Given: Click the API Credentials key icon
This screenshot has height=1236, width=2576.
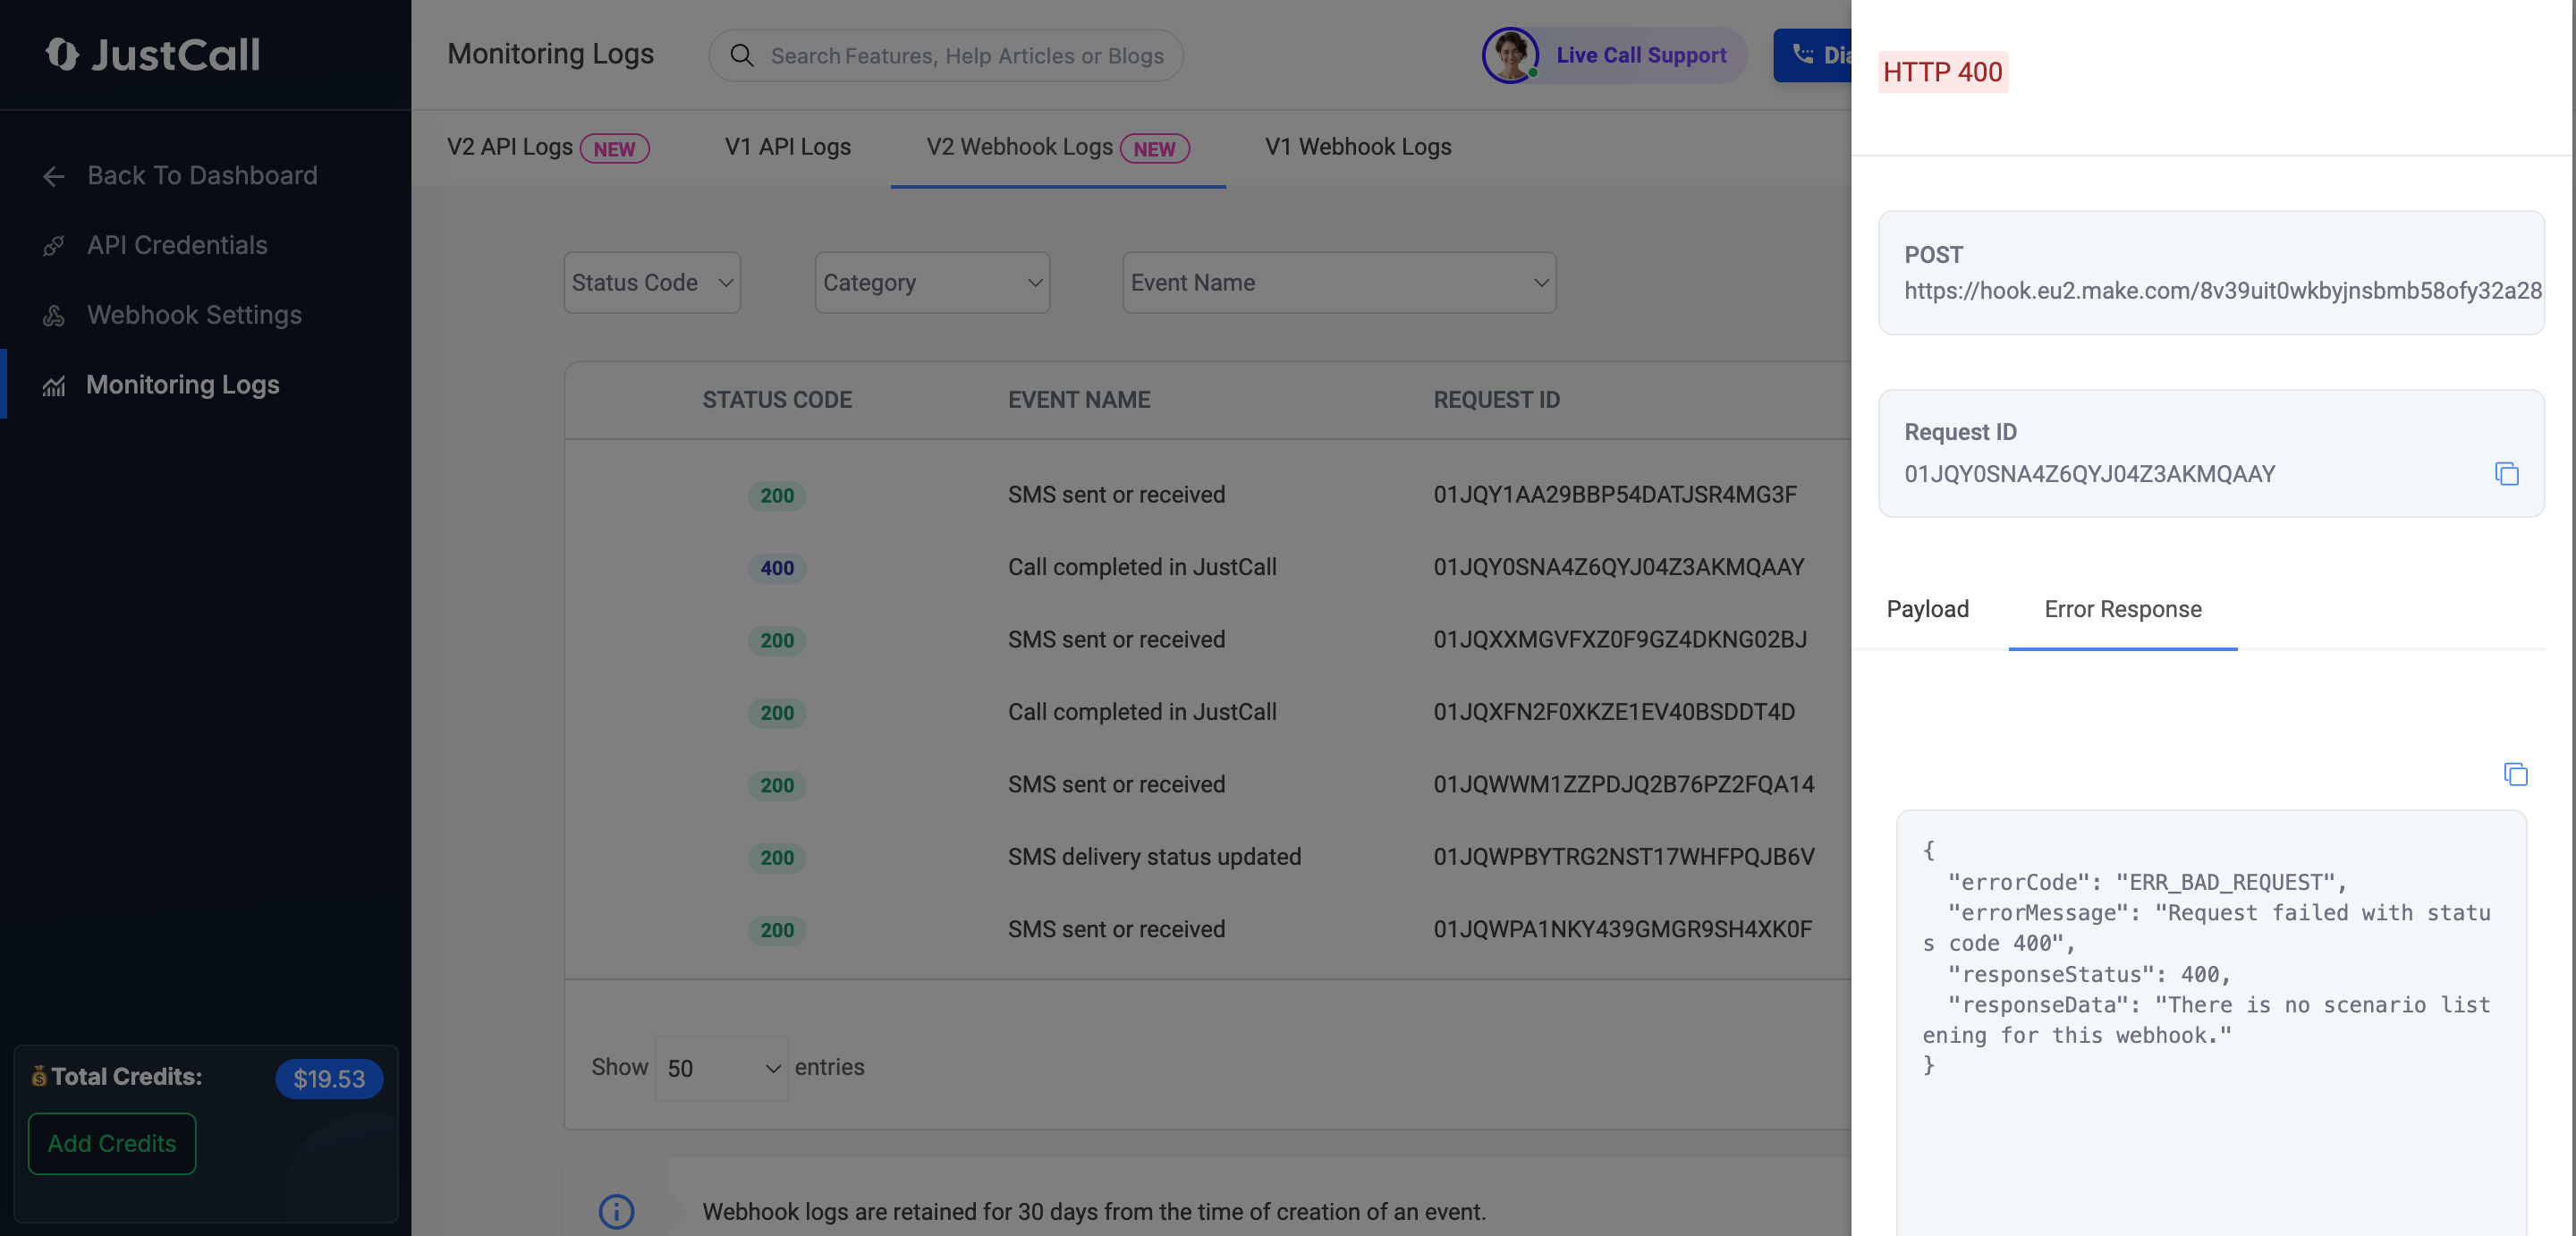Looking at the screenshot, I should click(x=54, y=246).
